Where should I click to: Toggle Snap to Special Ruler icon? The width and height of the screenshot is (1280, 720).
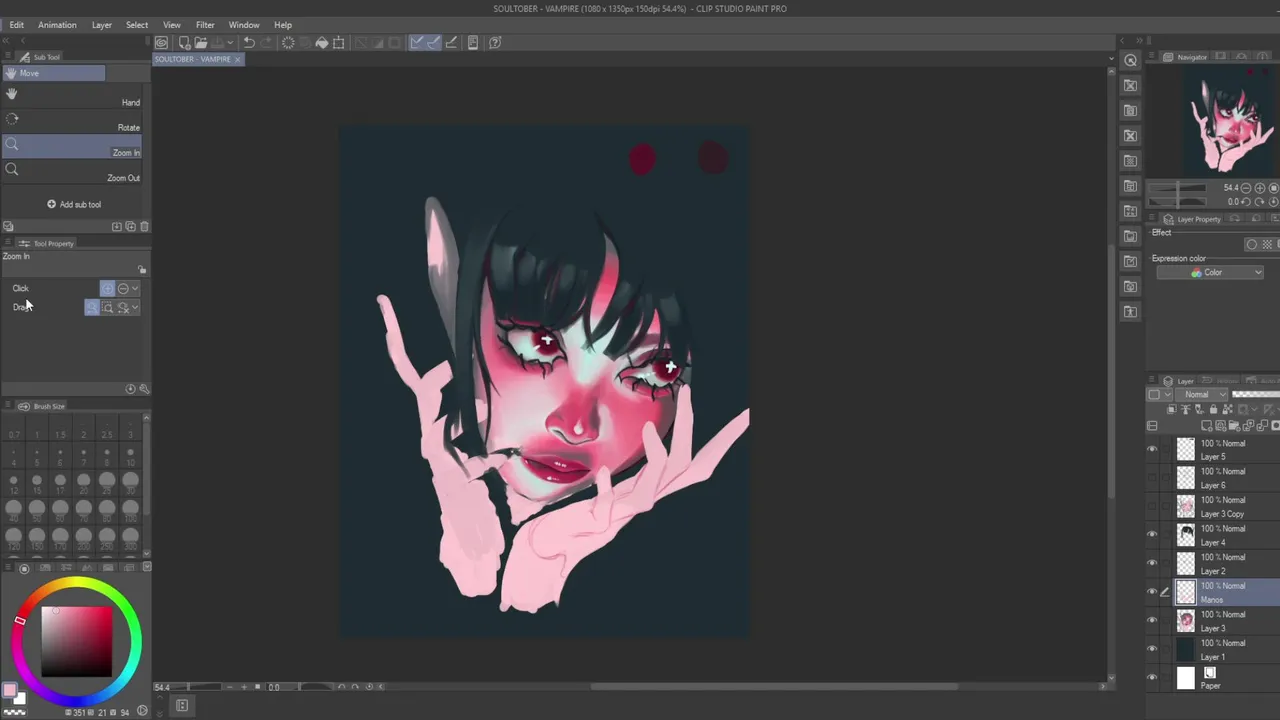click(x=434, y=43)
